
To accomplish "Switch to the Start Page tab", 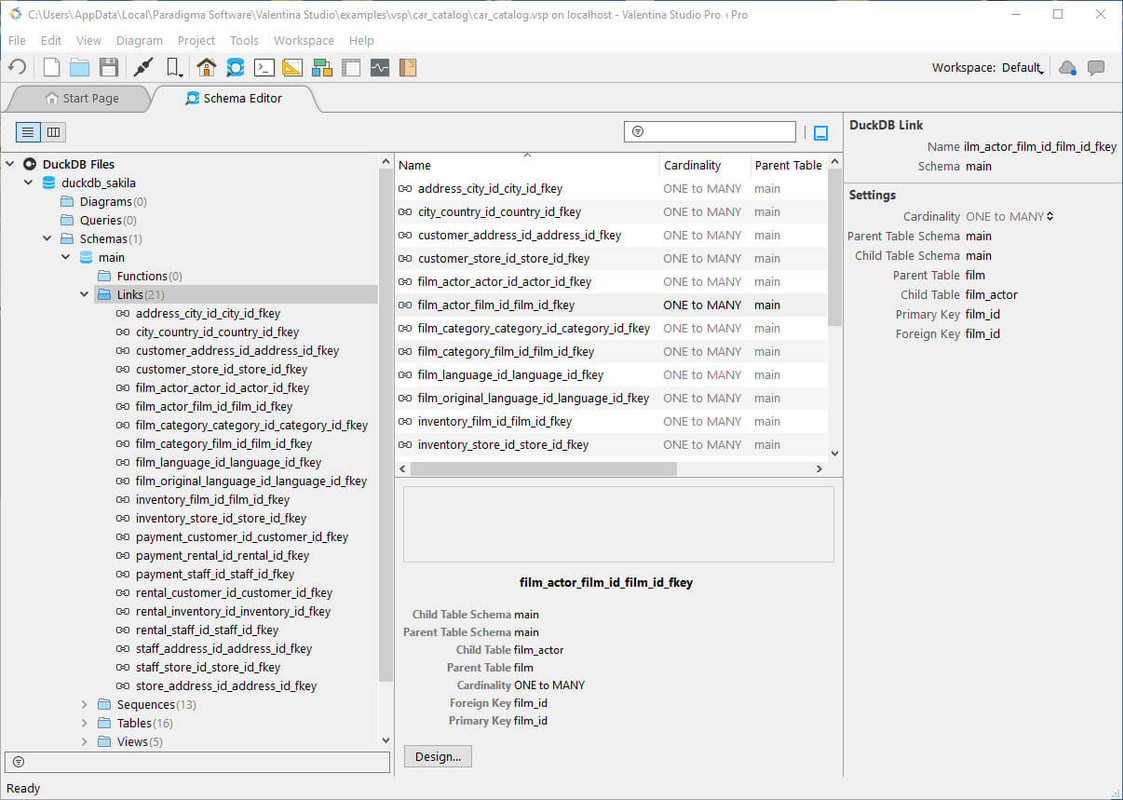I will pyautogui.click(x=81, y=98).
